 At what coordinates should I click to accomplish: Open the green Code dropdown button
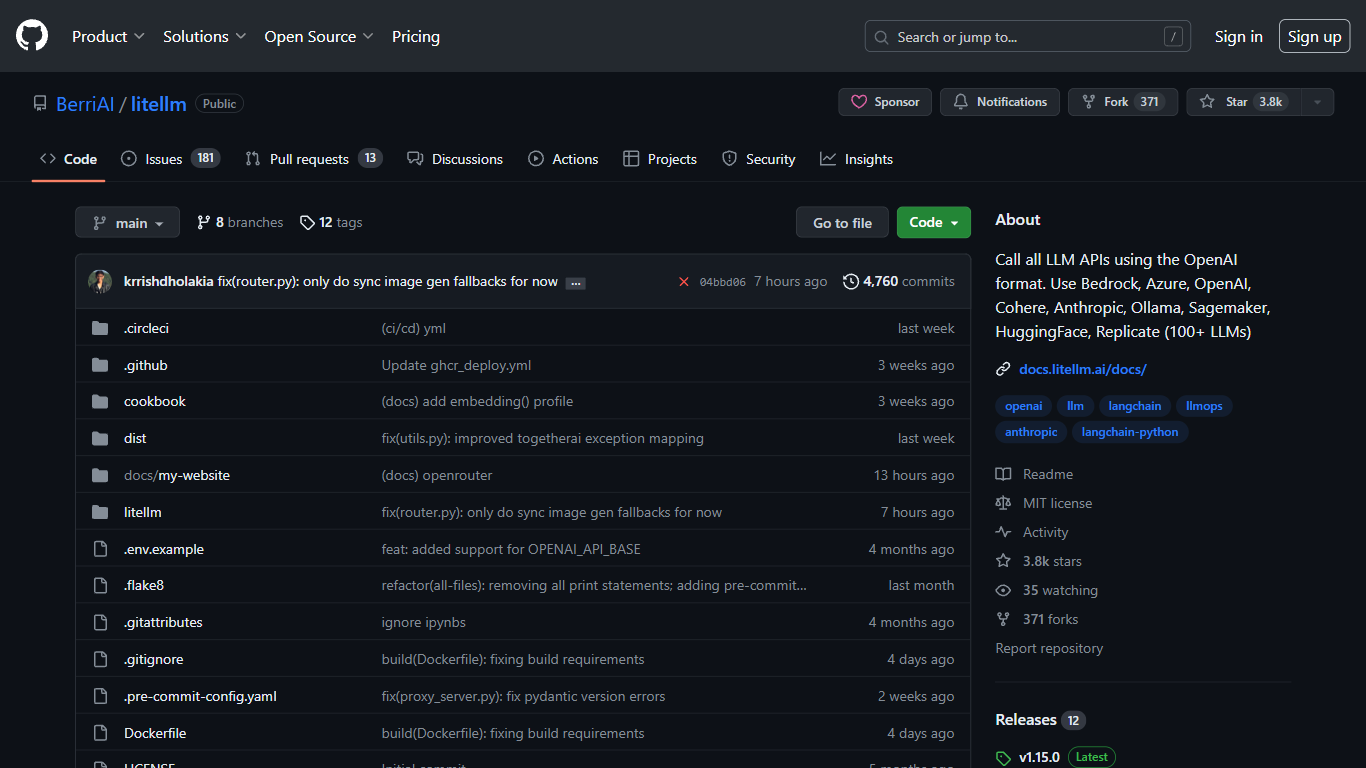click(934, 223)
